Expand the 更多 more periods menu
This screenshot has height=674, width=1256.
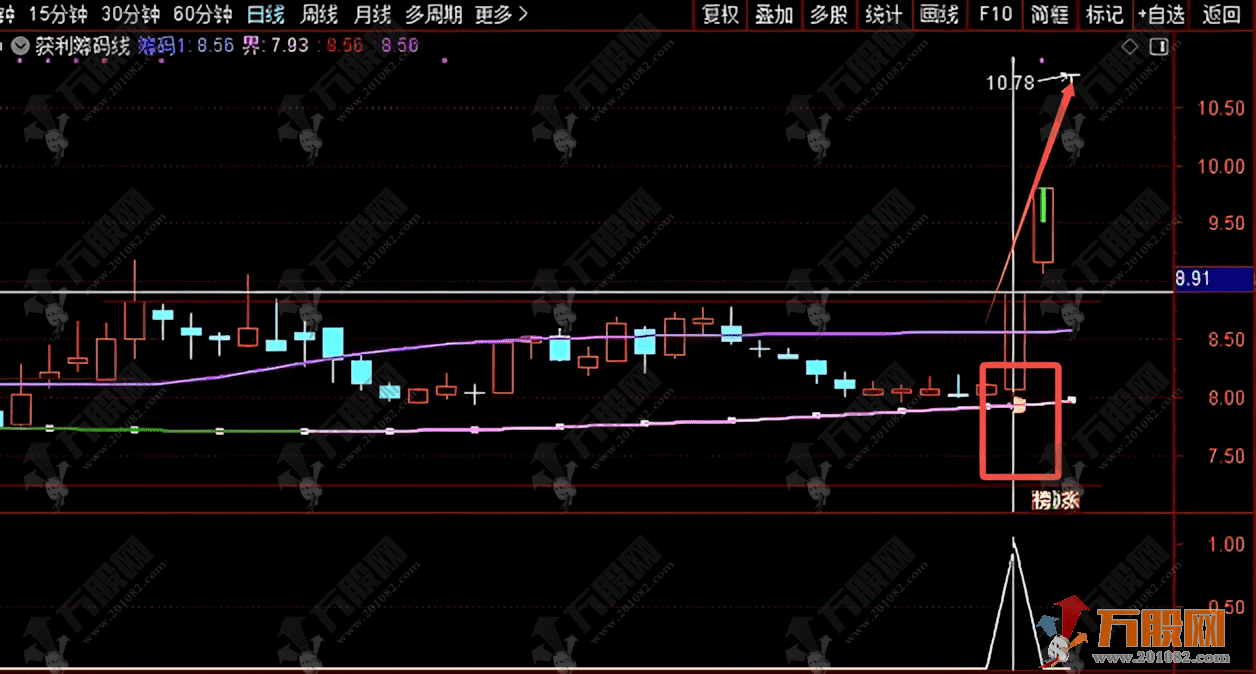point(501,14)
